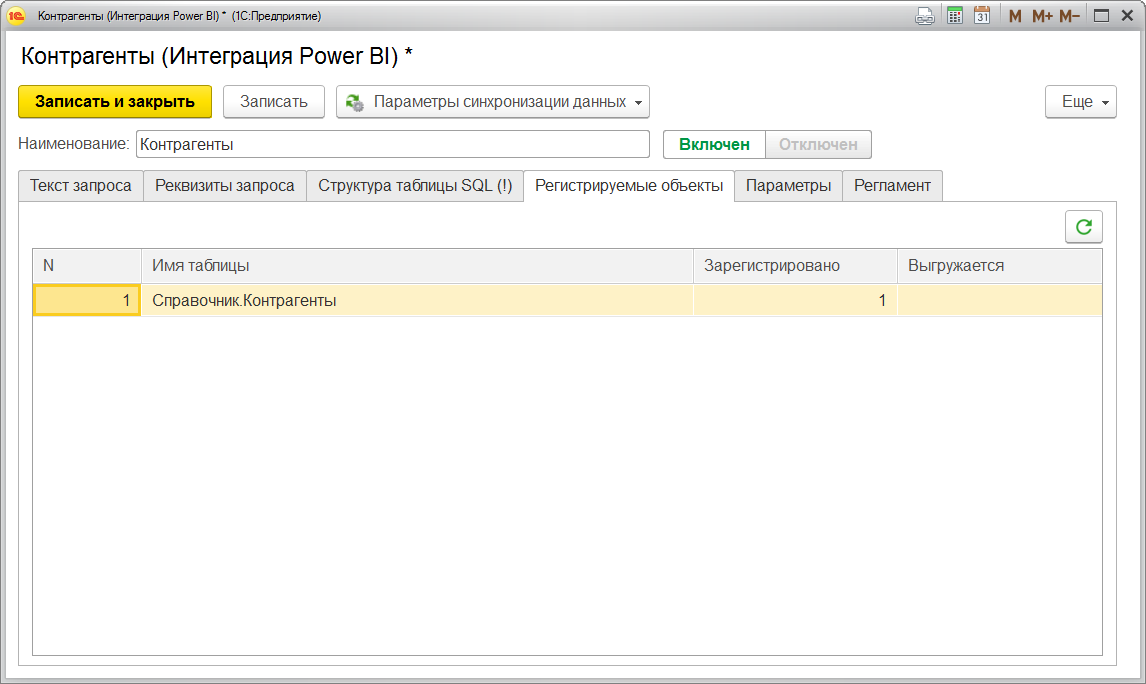1146x684 pixels.
Task: Click the M- memory subtract button
Action: (1069, 15)
